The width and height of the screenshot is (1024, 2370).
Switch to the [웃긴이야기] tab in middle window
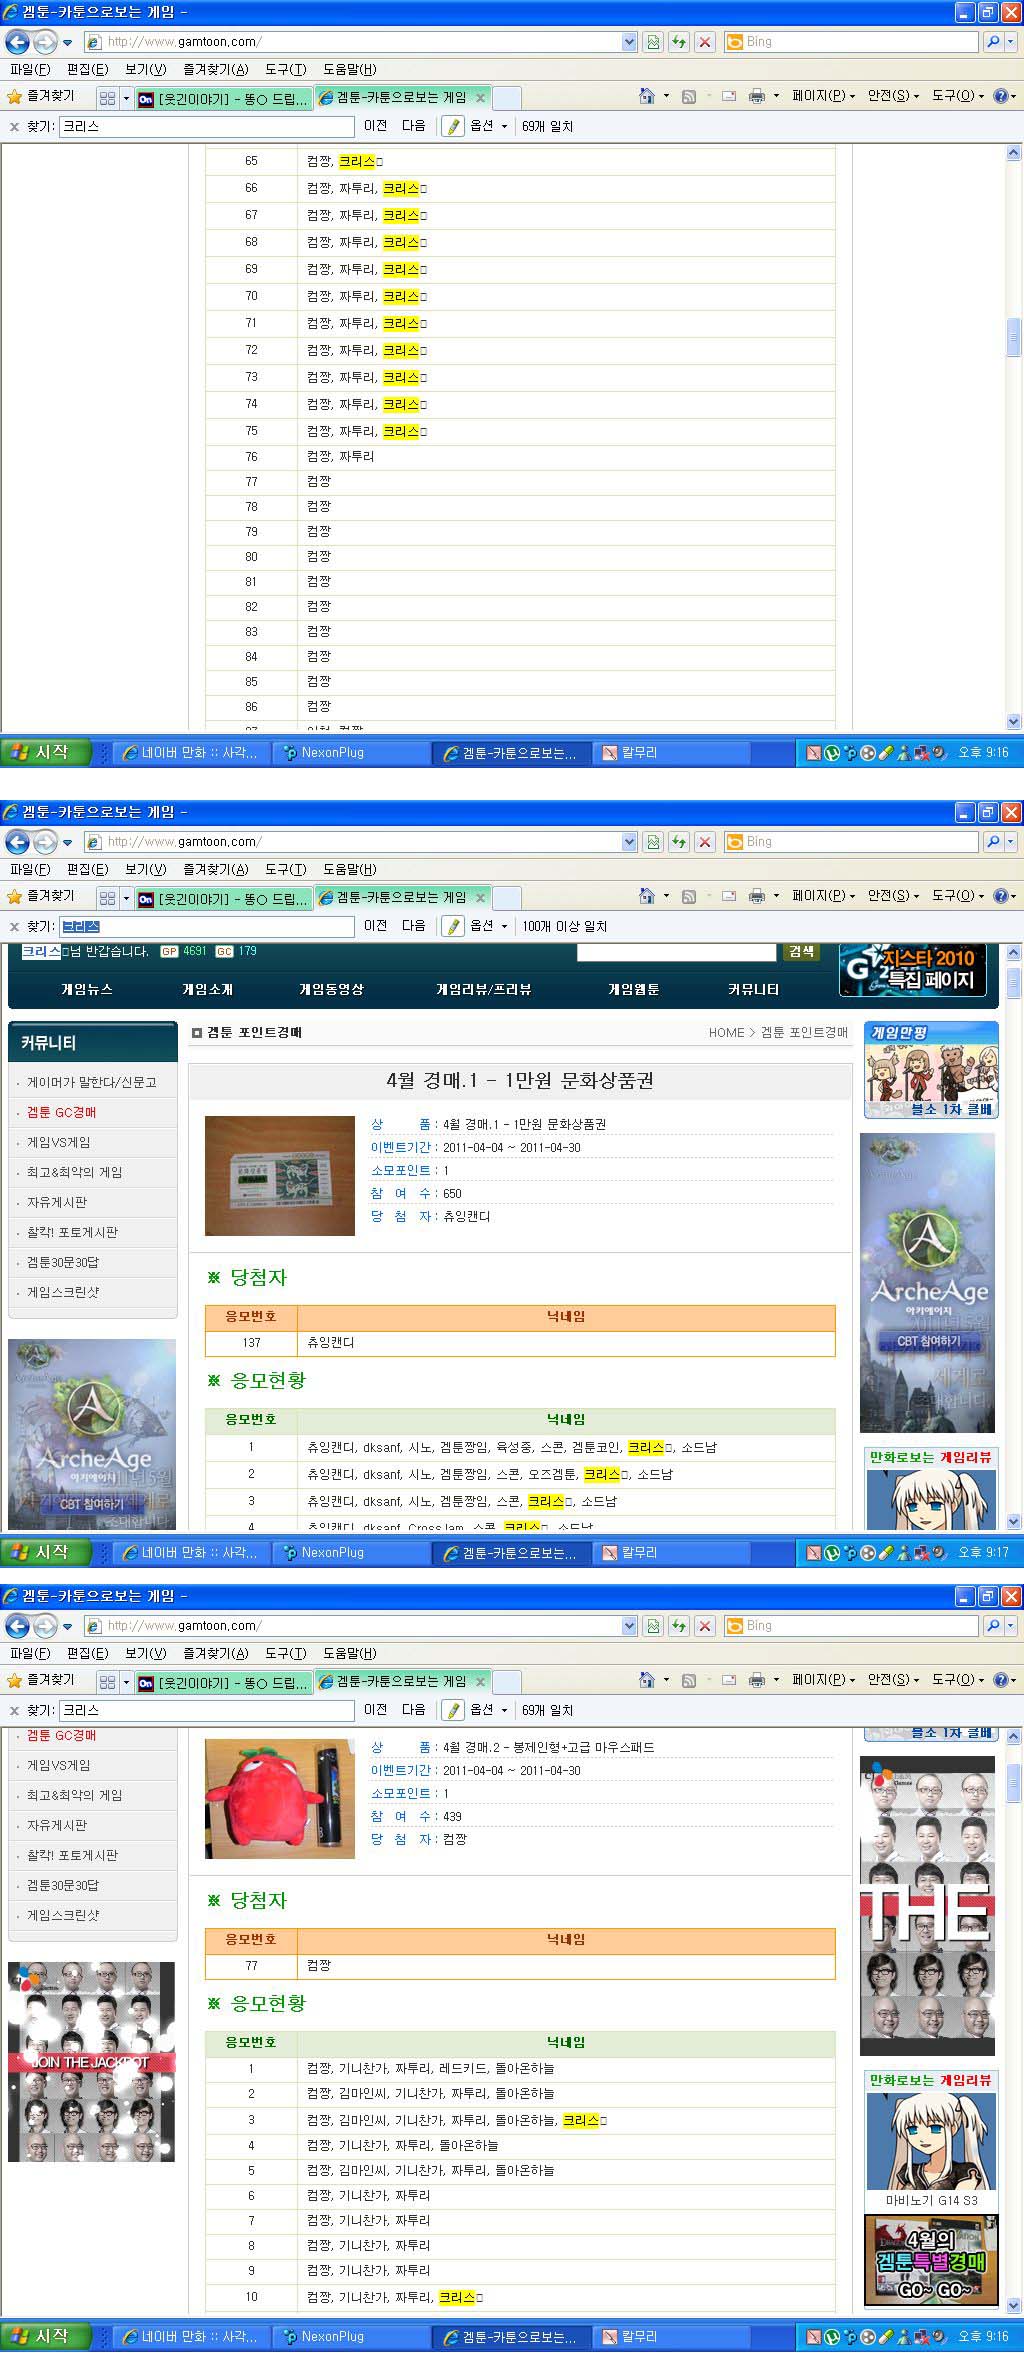[x=223, y=897]
